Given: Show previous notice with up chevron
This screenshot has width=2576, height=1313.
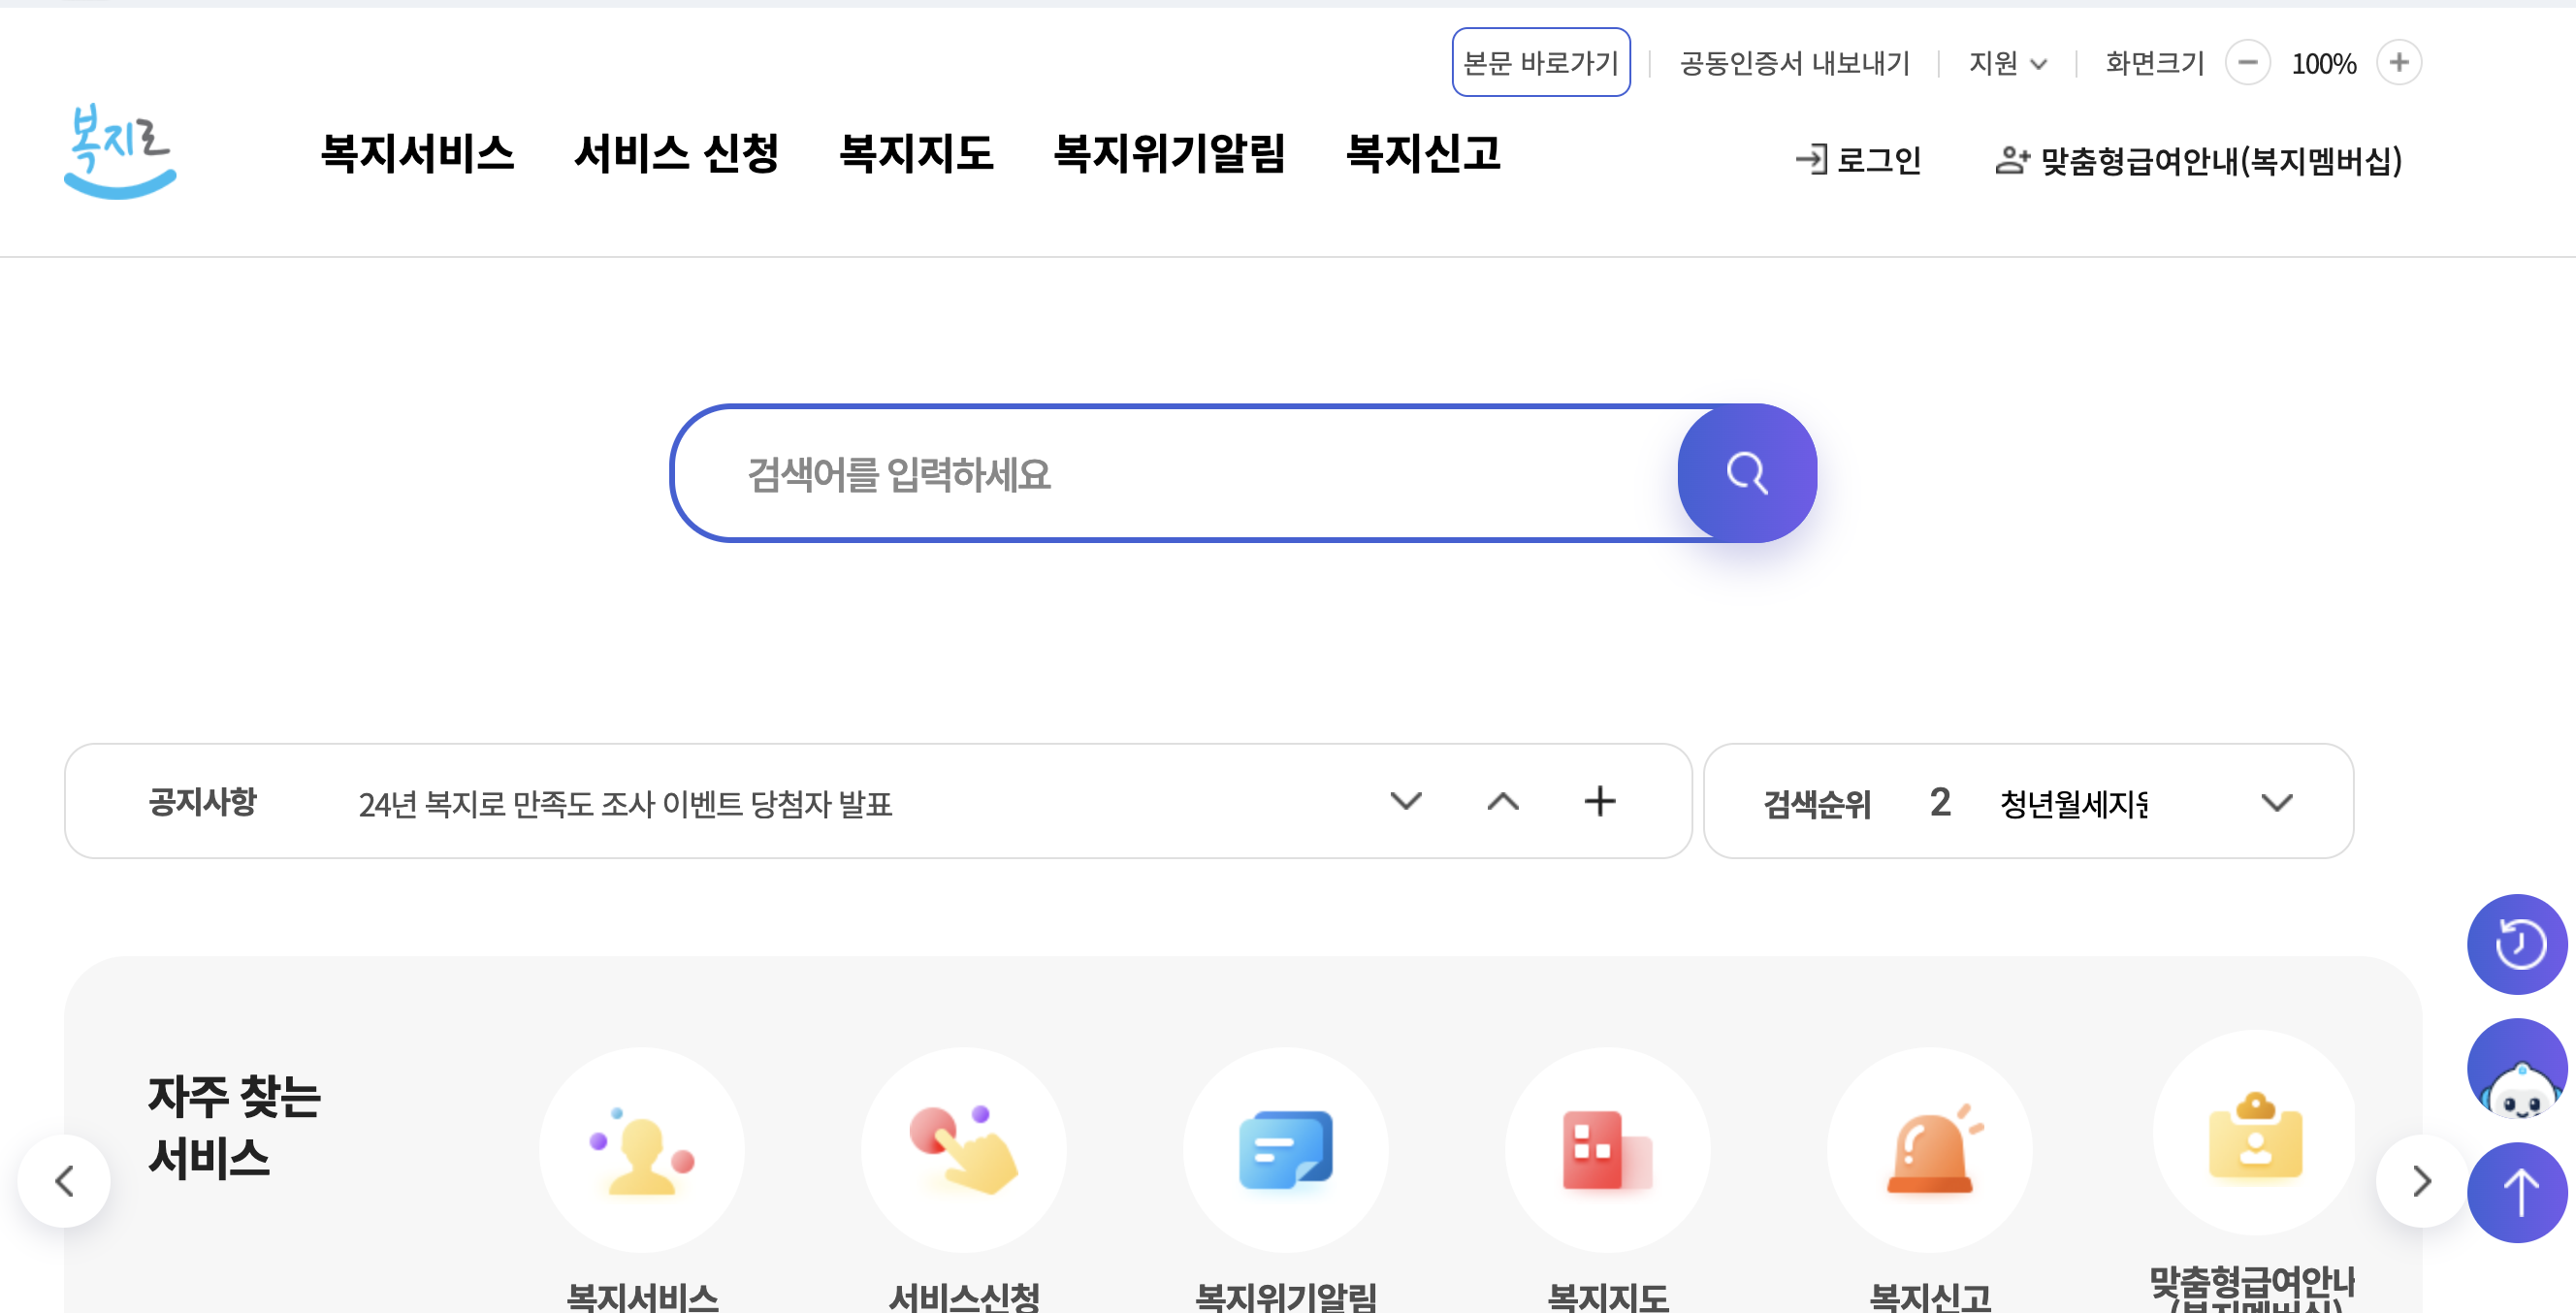Looking at the screenshot, I should (1502, 801).
